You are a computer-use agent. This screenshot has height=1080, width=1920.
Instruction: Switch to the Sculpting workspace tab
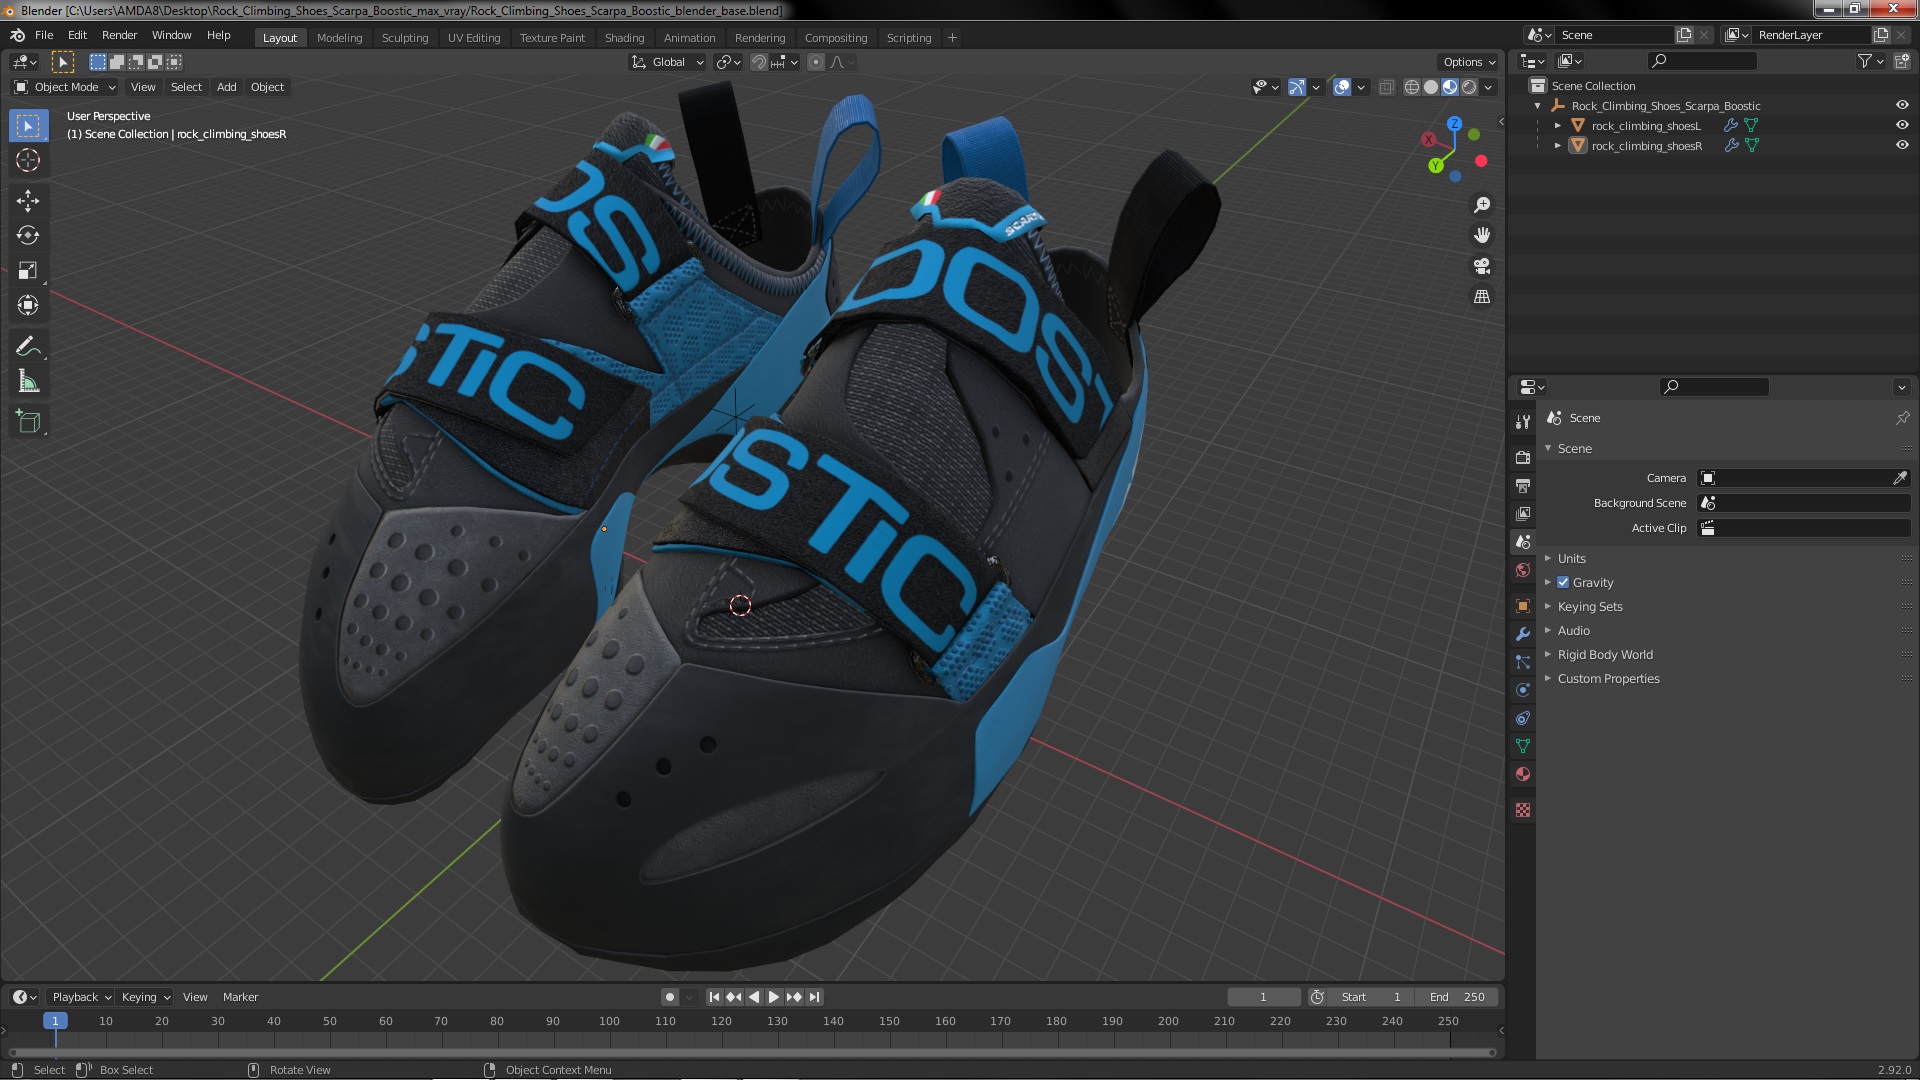pyautogui.click(x=405, y=37)
